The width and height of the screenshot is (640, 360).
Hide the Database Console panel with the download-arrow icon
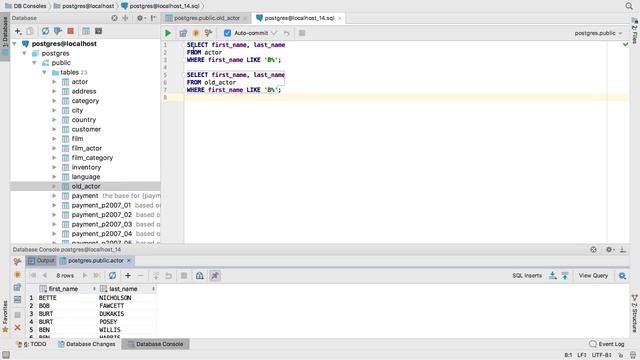click(623, 249)
